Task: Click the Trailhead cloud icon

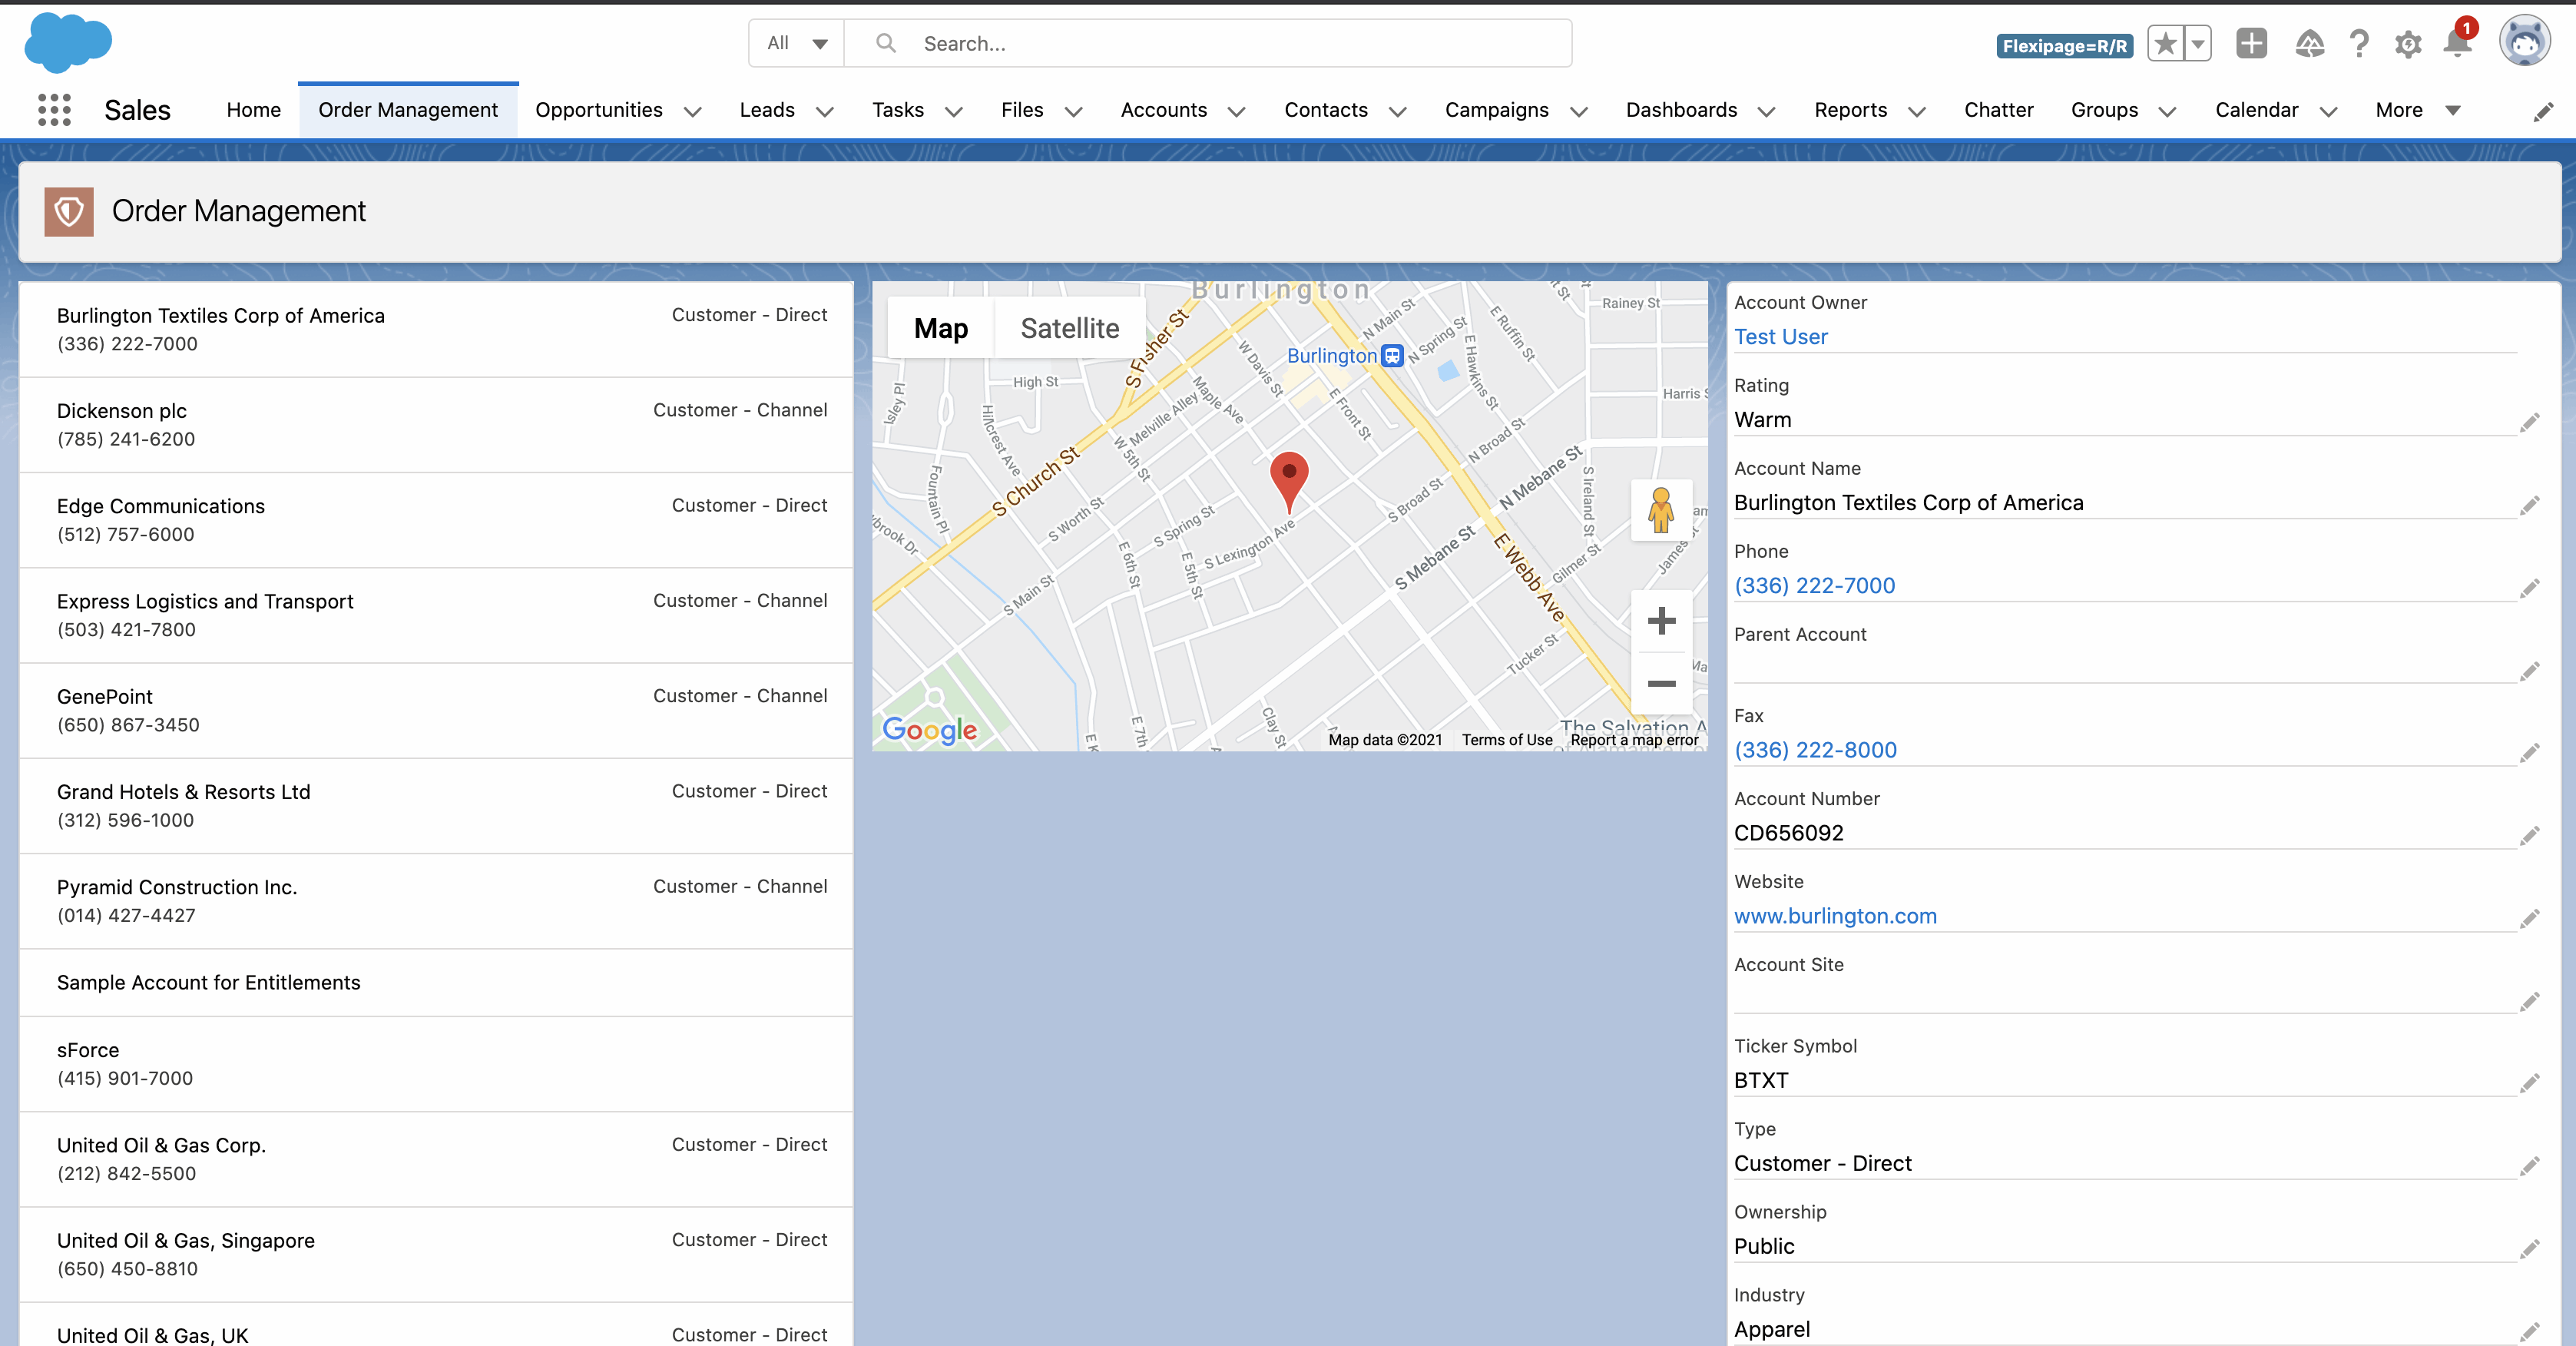Action: 2310,43
